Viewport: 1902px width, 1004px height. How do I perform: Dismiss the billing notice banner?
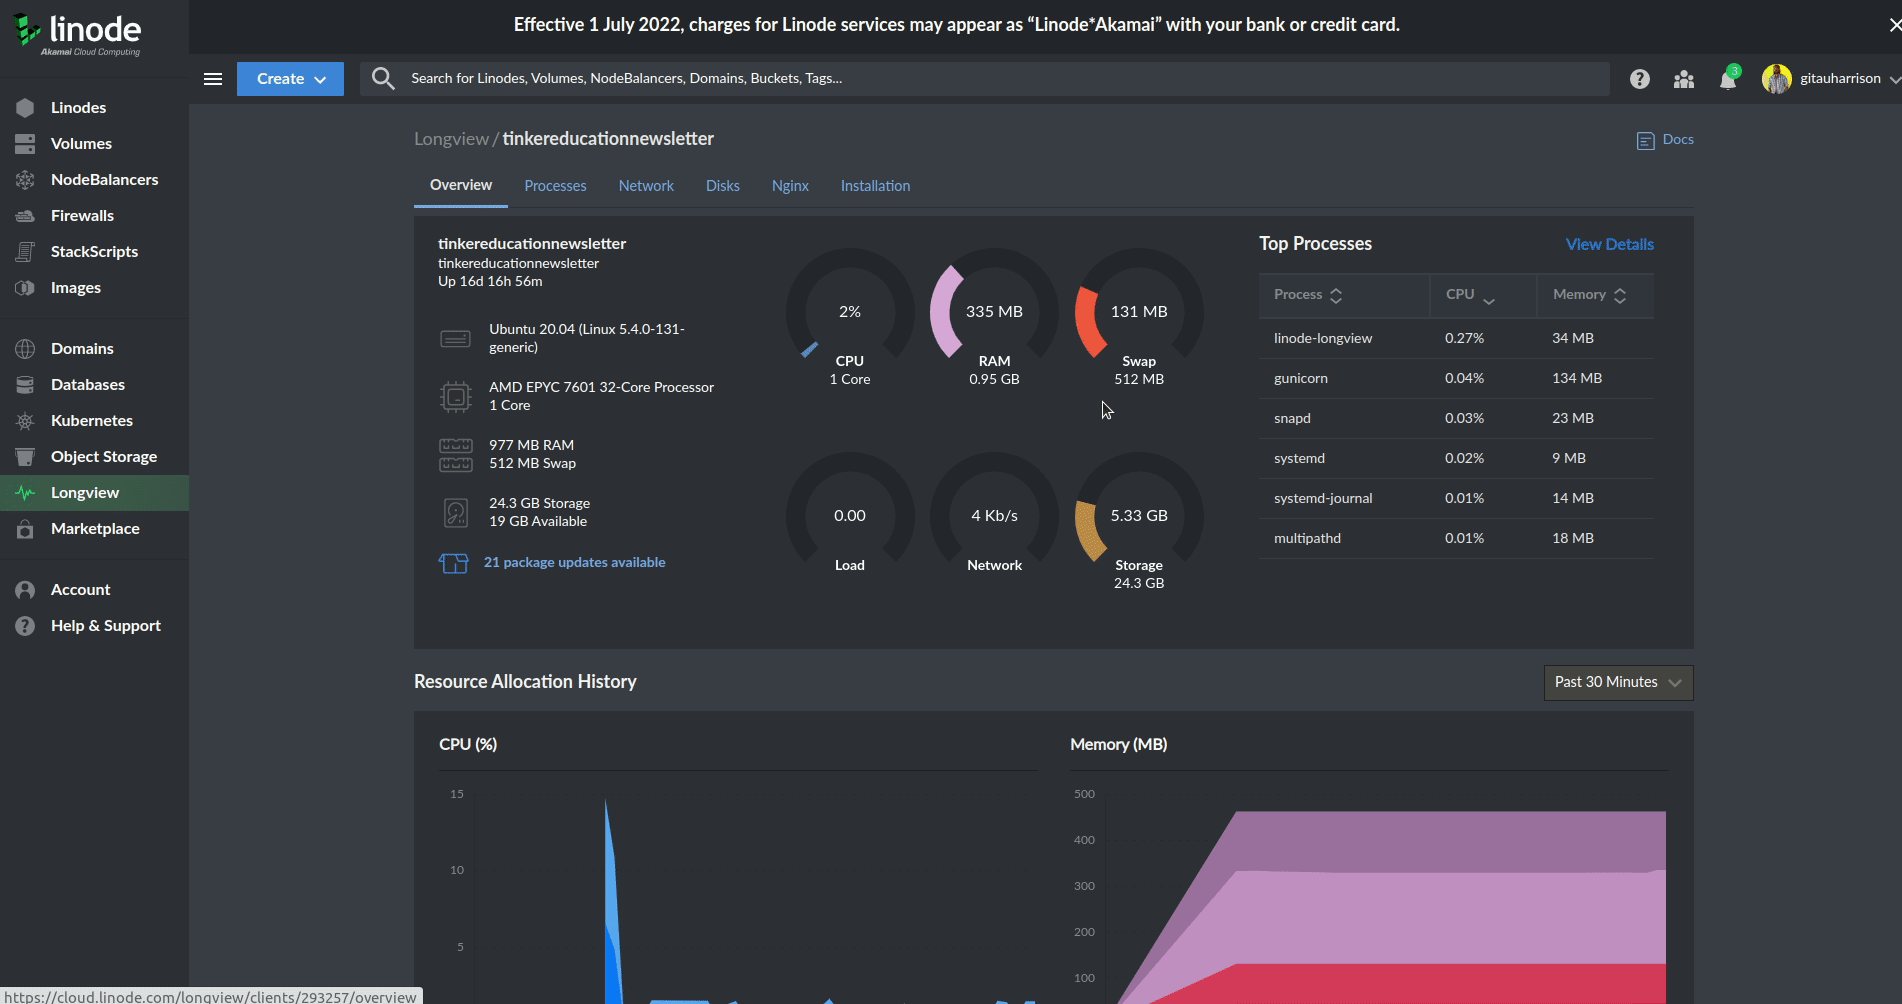coord(1894,25)
